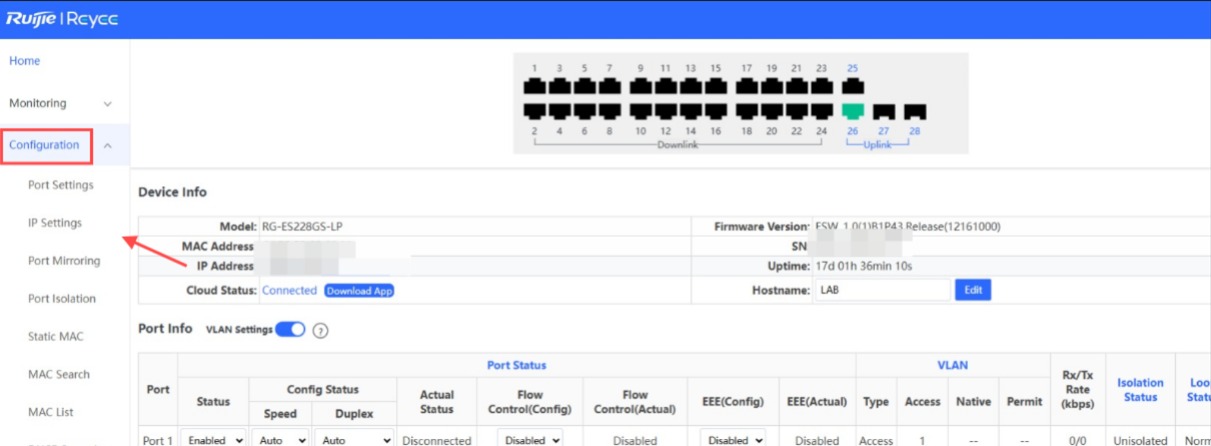
Task: Select SFP port 28 icon
Action: point(914,111)
